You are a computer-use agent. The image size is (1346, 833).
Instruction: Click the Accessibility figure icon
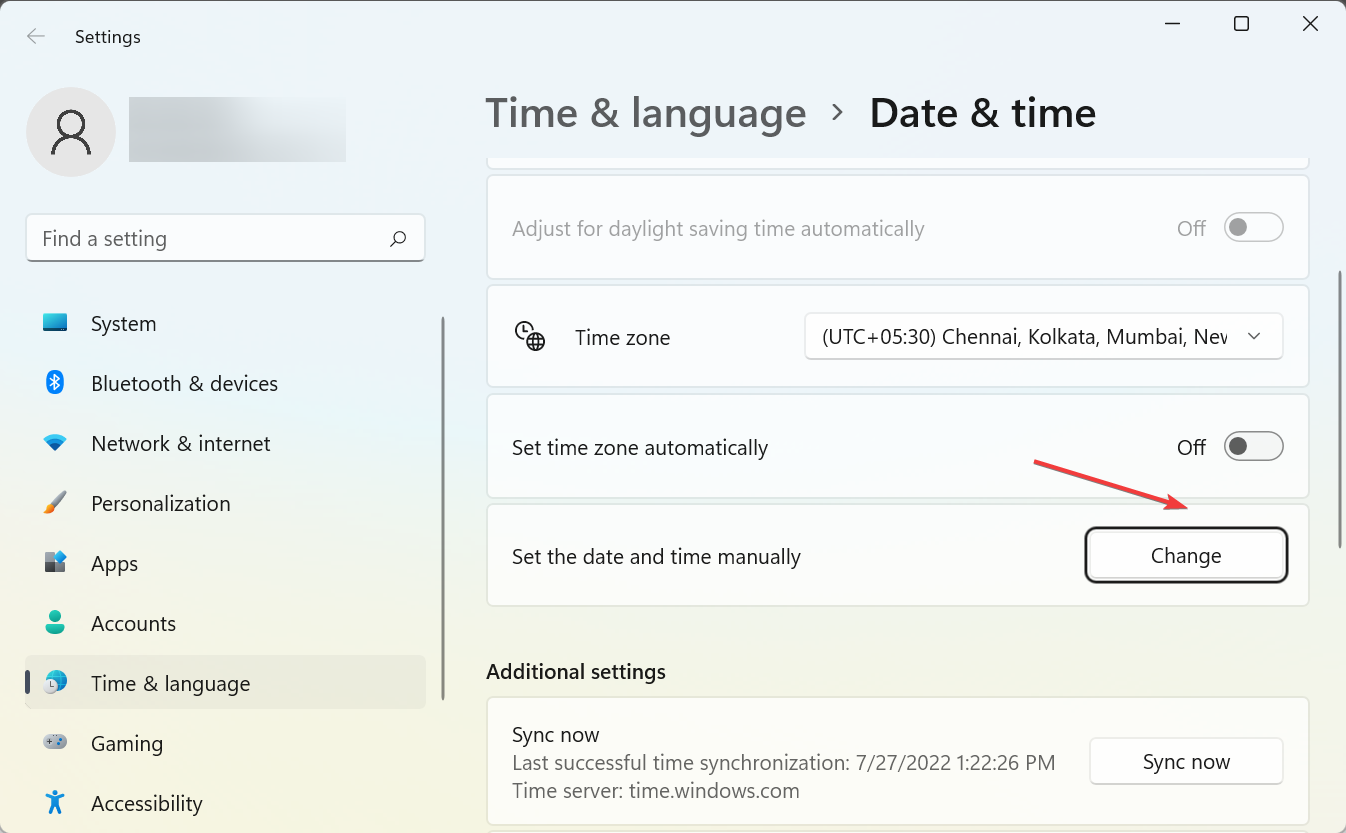[55, 803]
